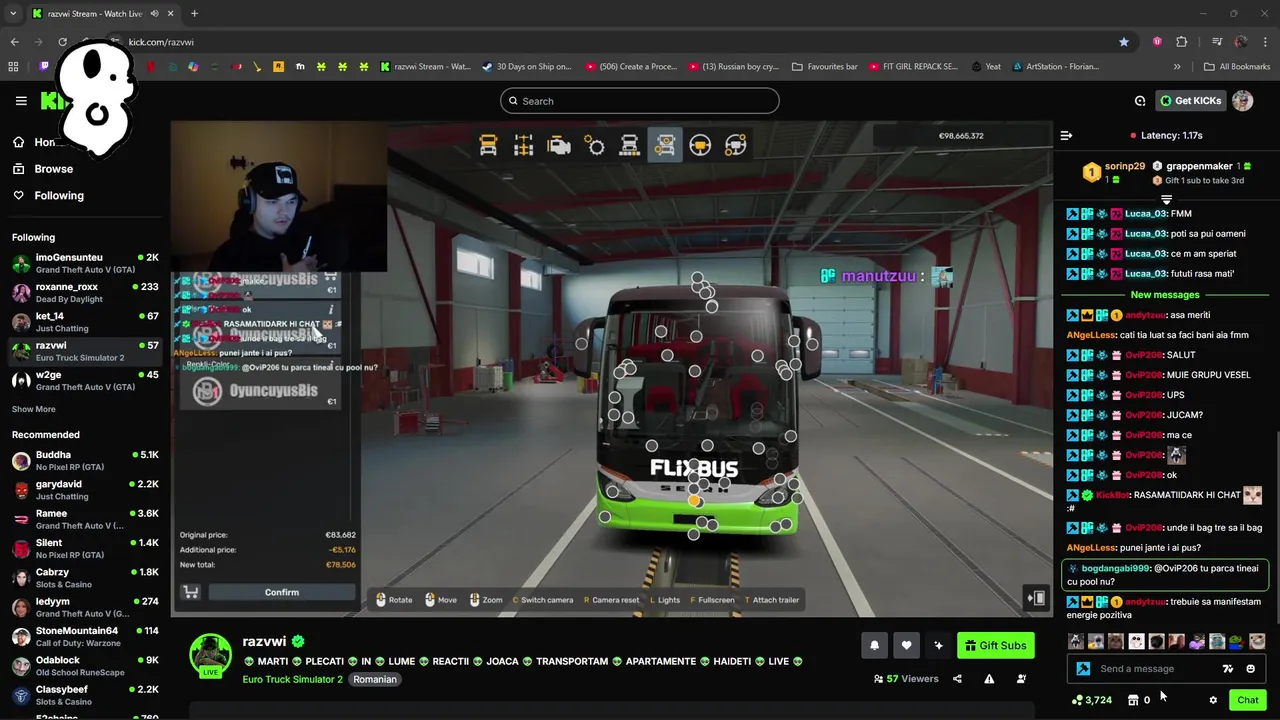Open the browser apps grid icon
The image size is (1280, 720).
13,67
